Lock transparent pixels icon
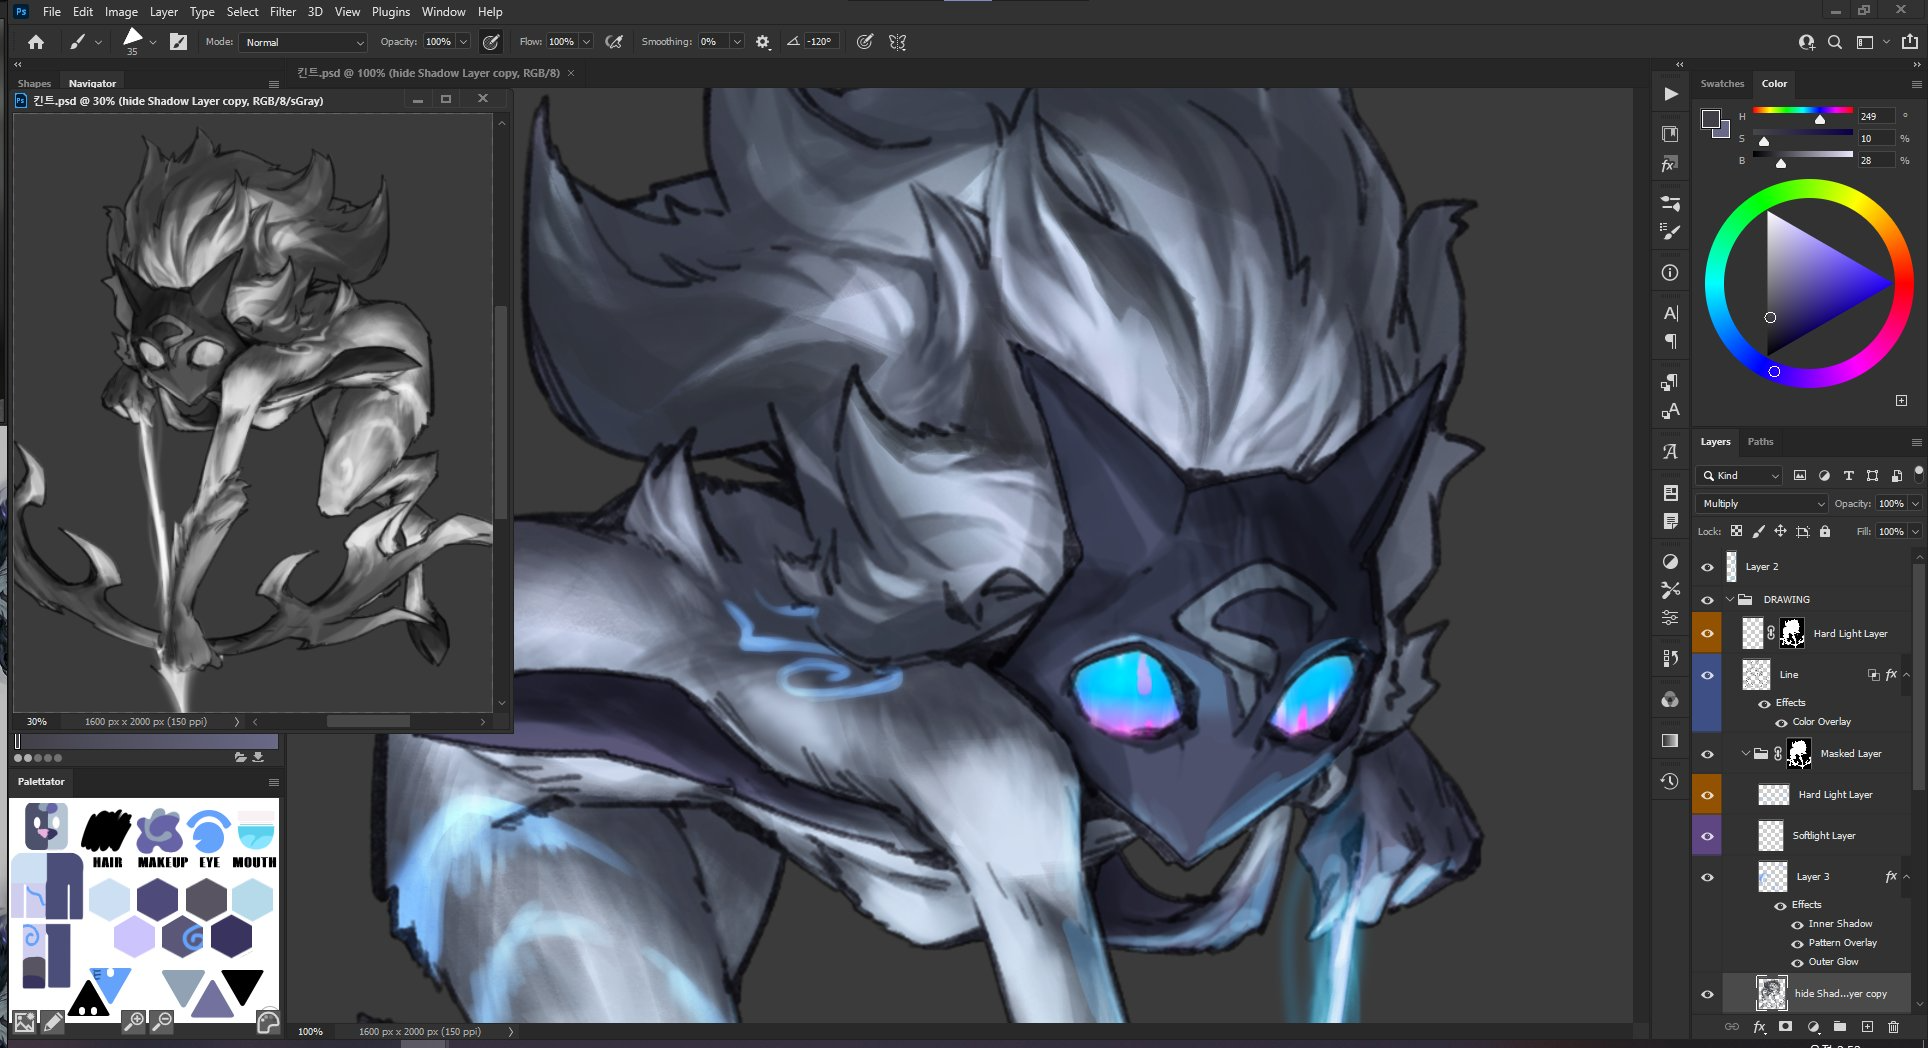Image resolution: width=1928 pixels, height=1048 pixels. coord(1737,531)
